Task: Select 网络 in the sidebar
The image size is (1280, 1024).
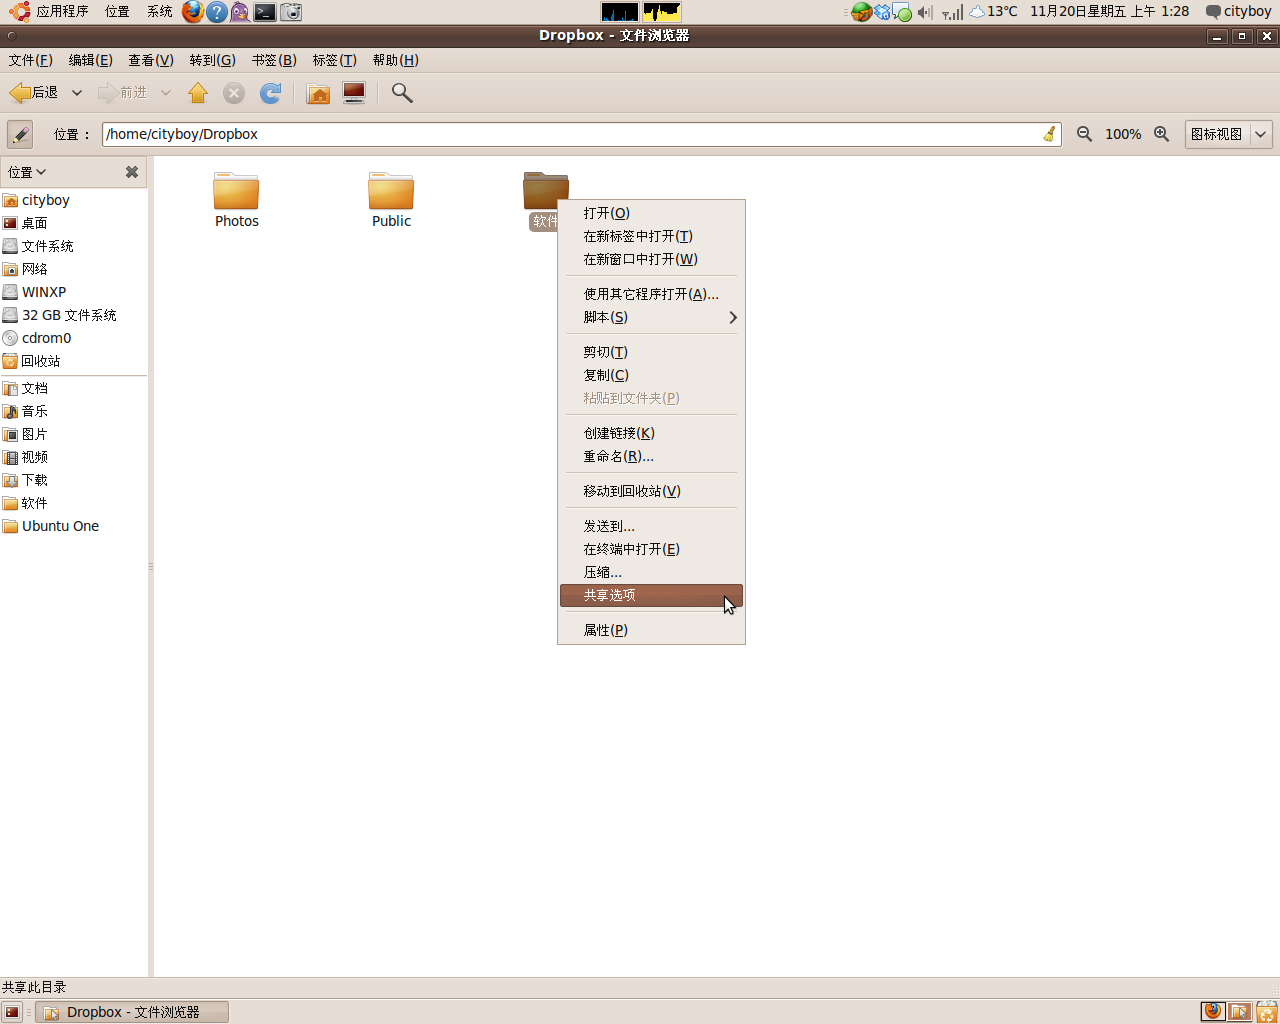Action: 74,269
